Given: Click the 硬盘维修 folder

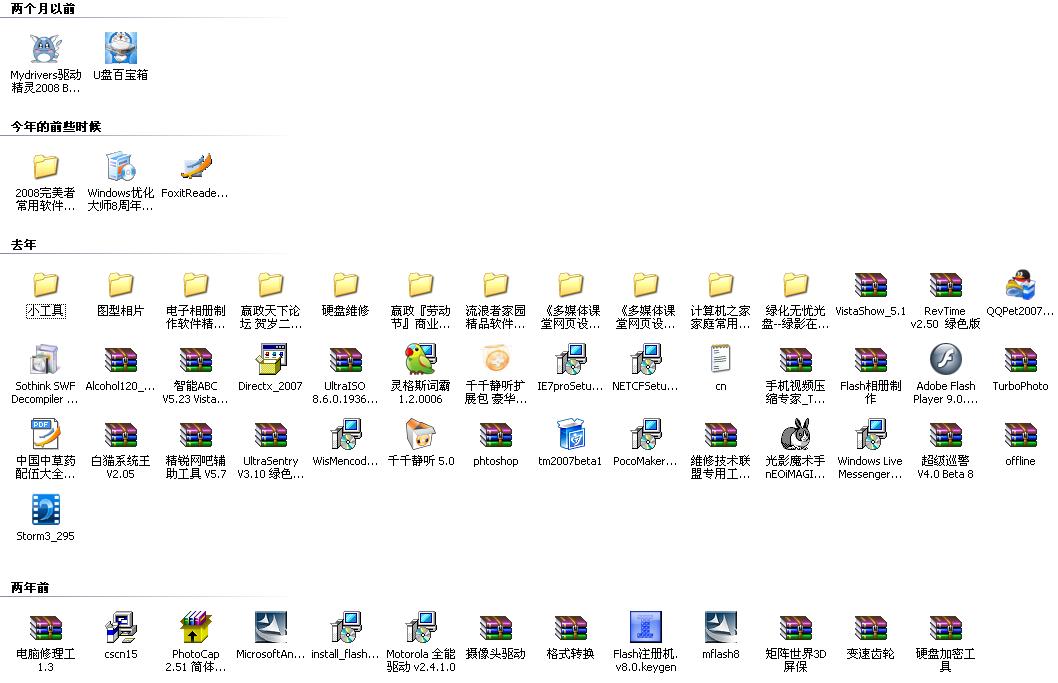Looking at the screenshot, I should pyautogui.click(x=345, y=285).
